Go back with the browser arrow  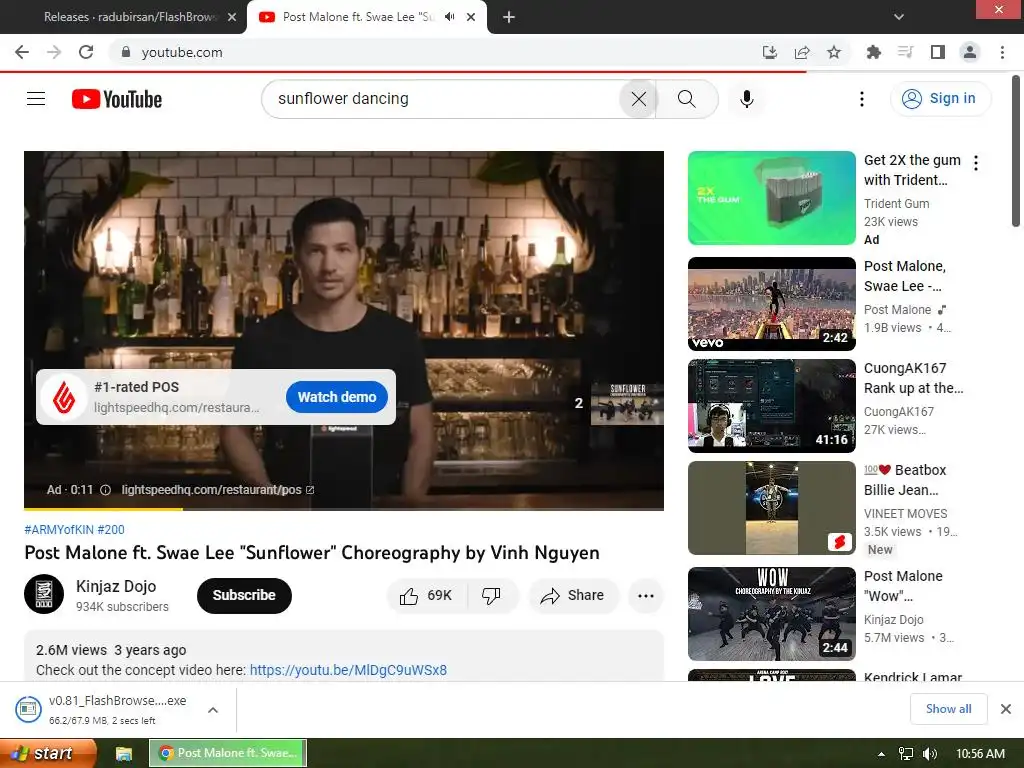(x=22, y=52)
